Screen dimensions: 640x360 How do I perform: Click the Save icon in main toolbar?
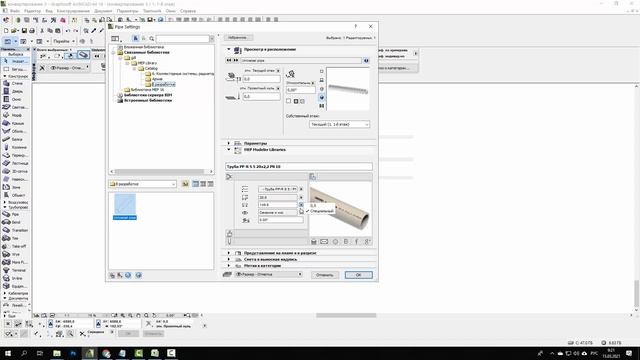pyautogui.click(x=24, y=31)
